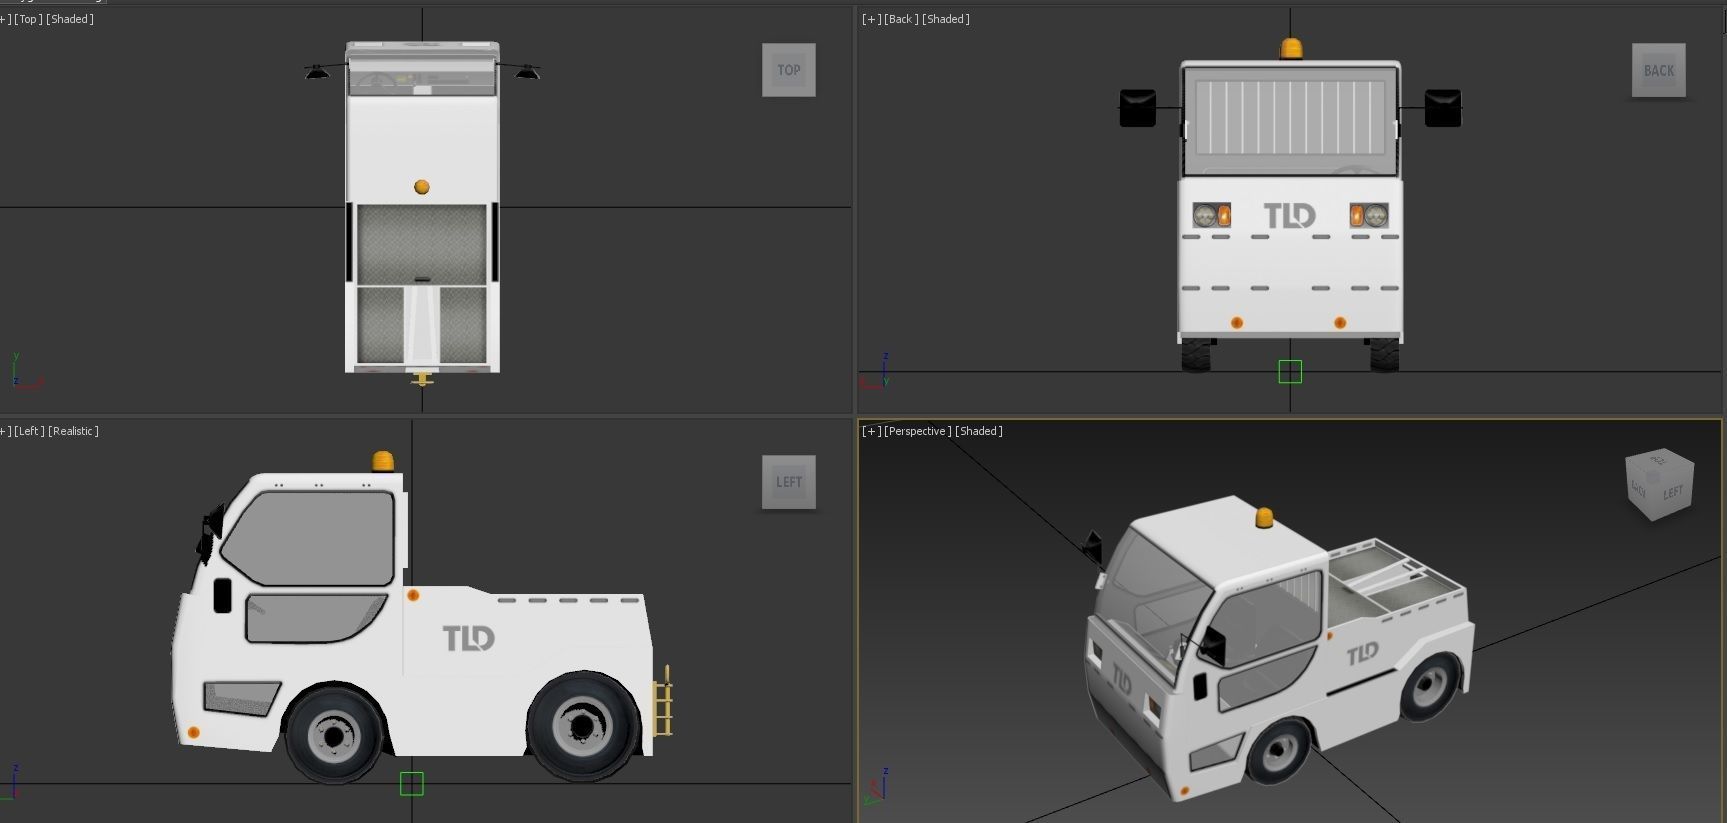Click the BACK ViewCube face in Back viewport
The width and height of the screenshot is (1727, 823).
coord(1658,70)
